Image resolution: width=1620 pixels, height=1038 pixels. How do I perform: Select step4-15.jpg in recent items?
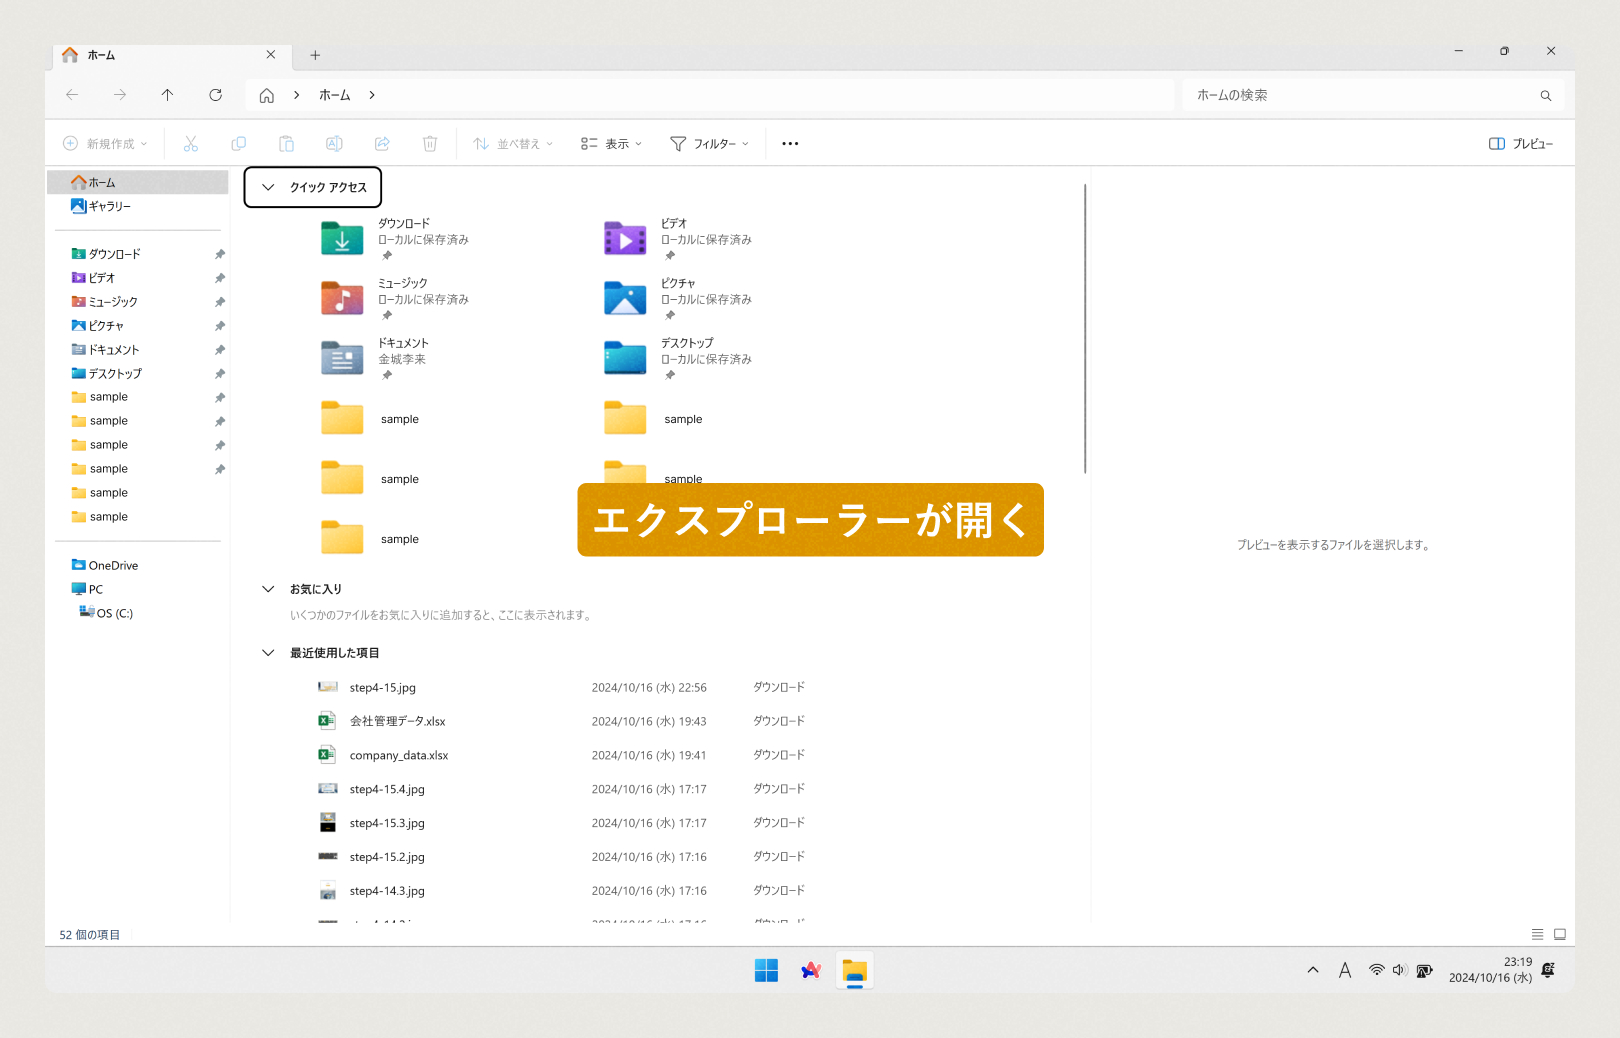click(x=383, y=687)
